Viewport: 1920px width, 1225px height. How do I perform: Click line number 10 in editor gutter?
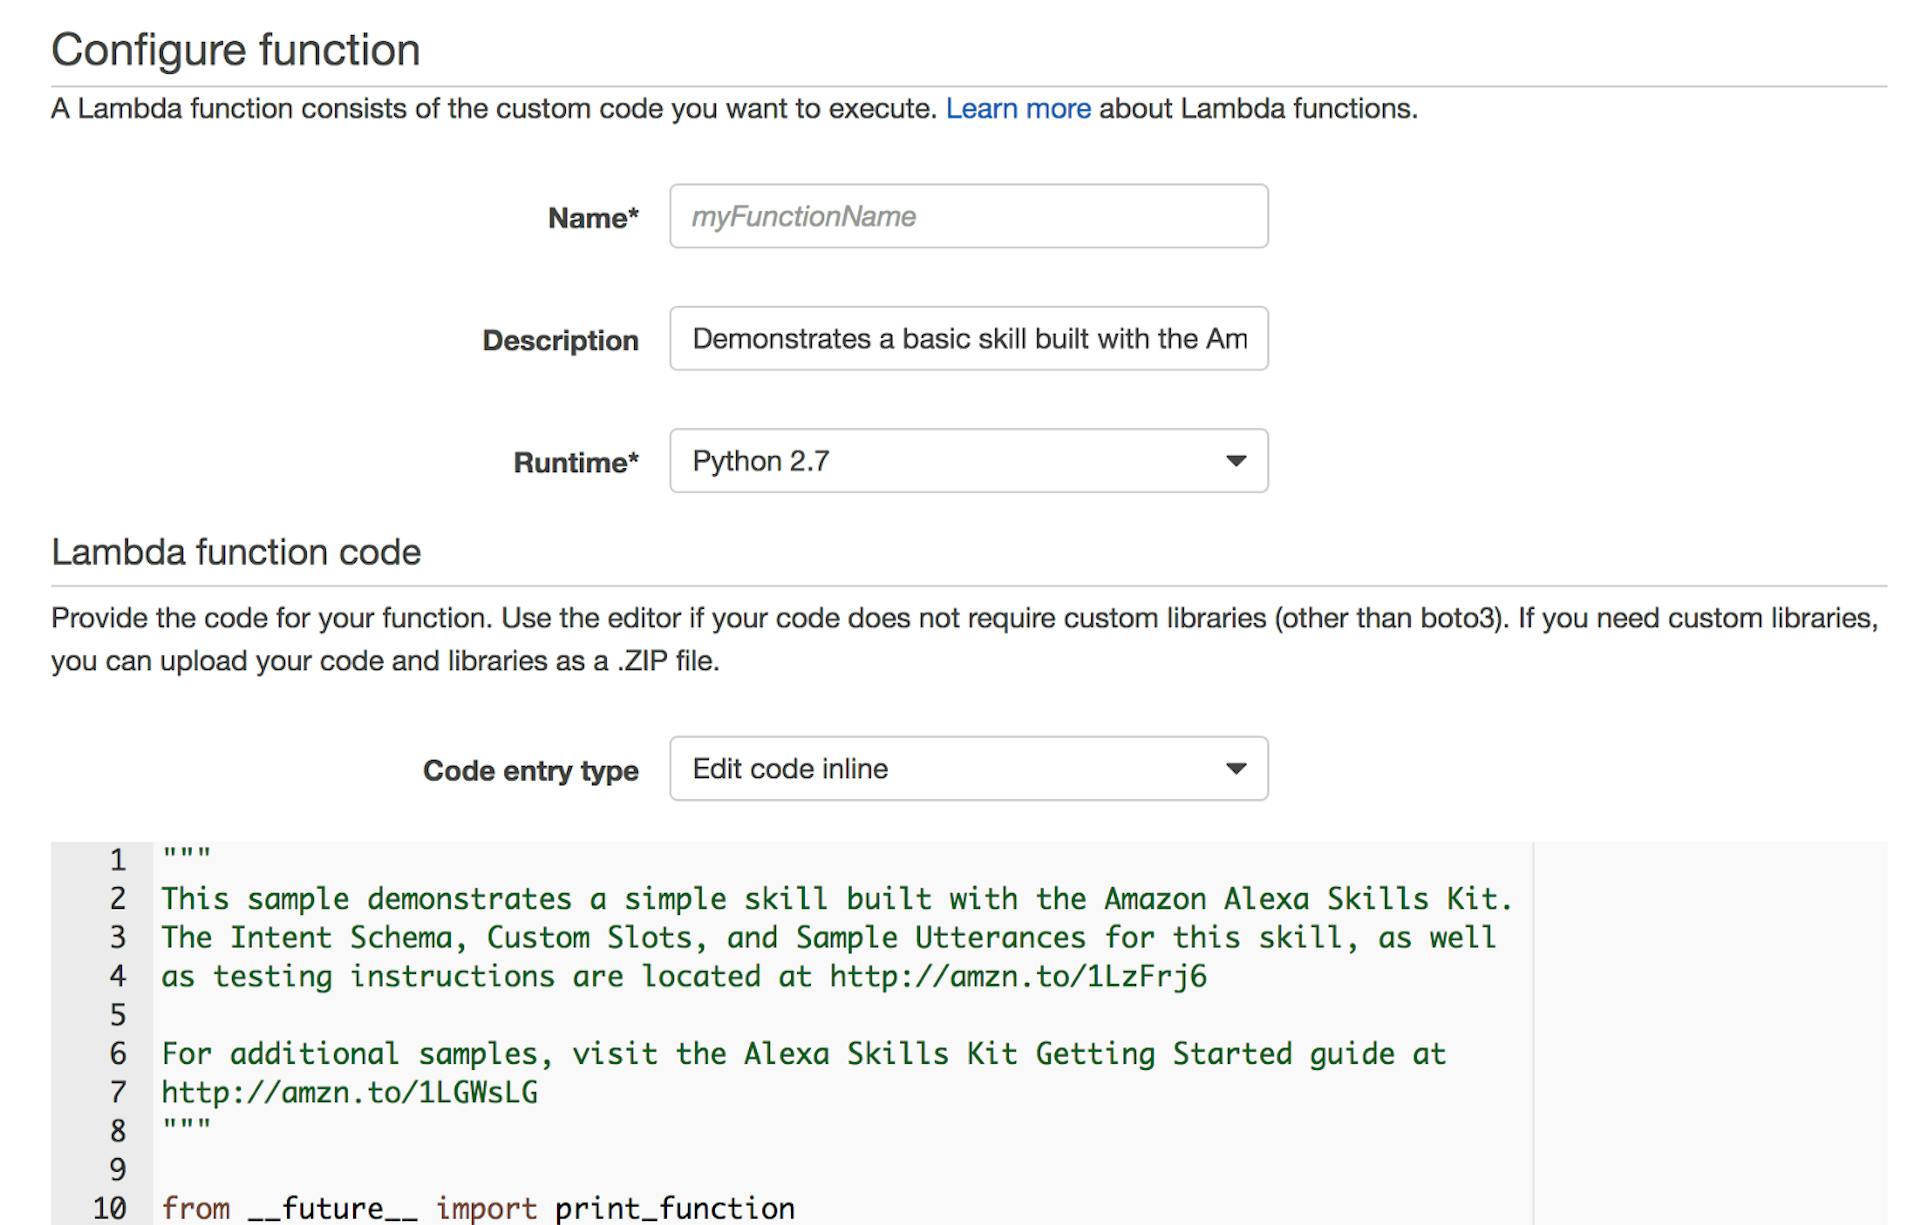coord(110,1208)
